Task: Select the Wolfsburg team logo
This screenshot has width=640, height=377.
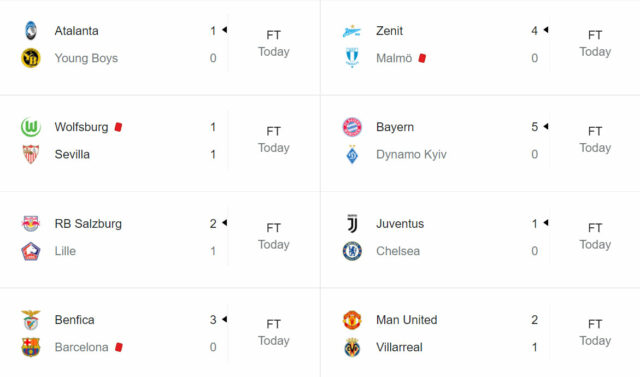Action: click(x=31, y=127)
